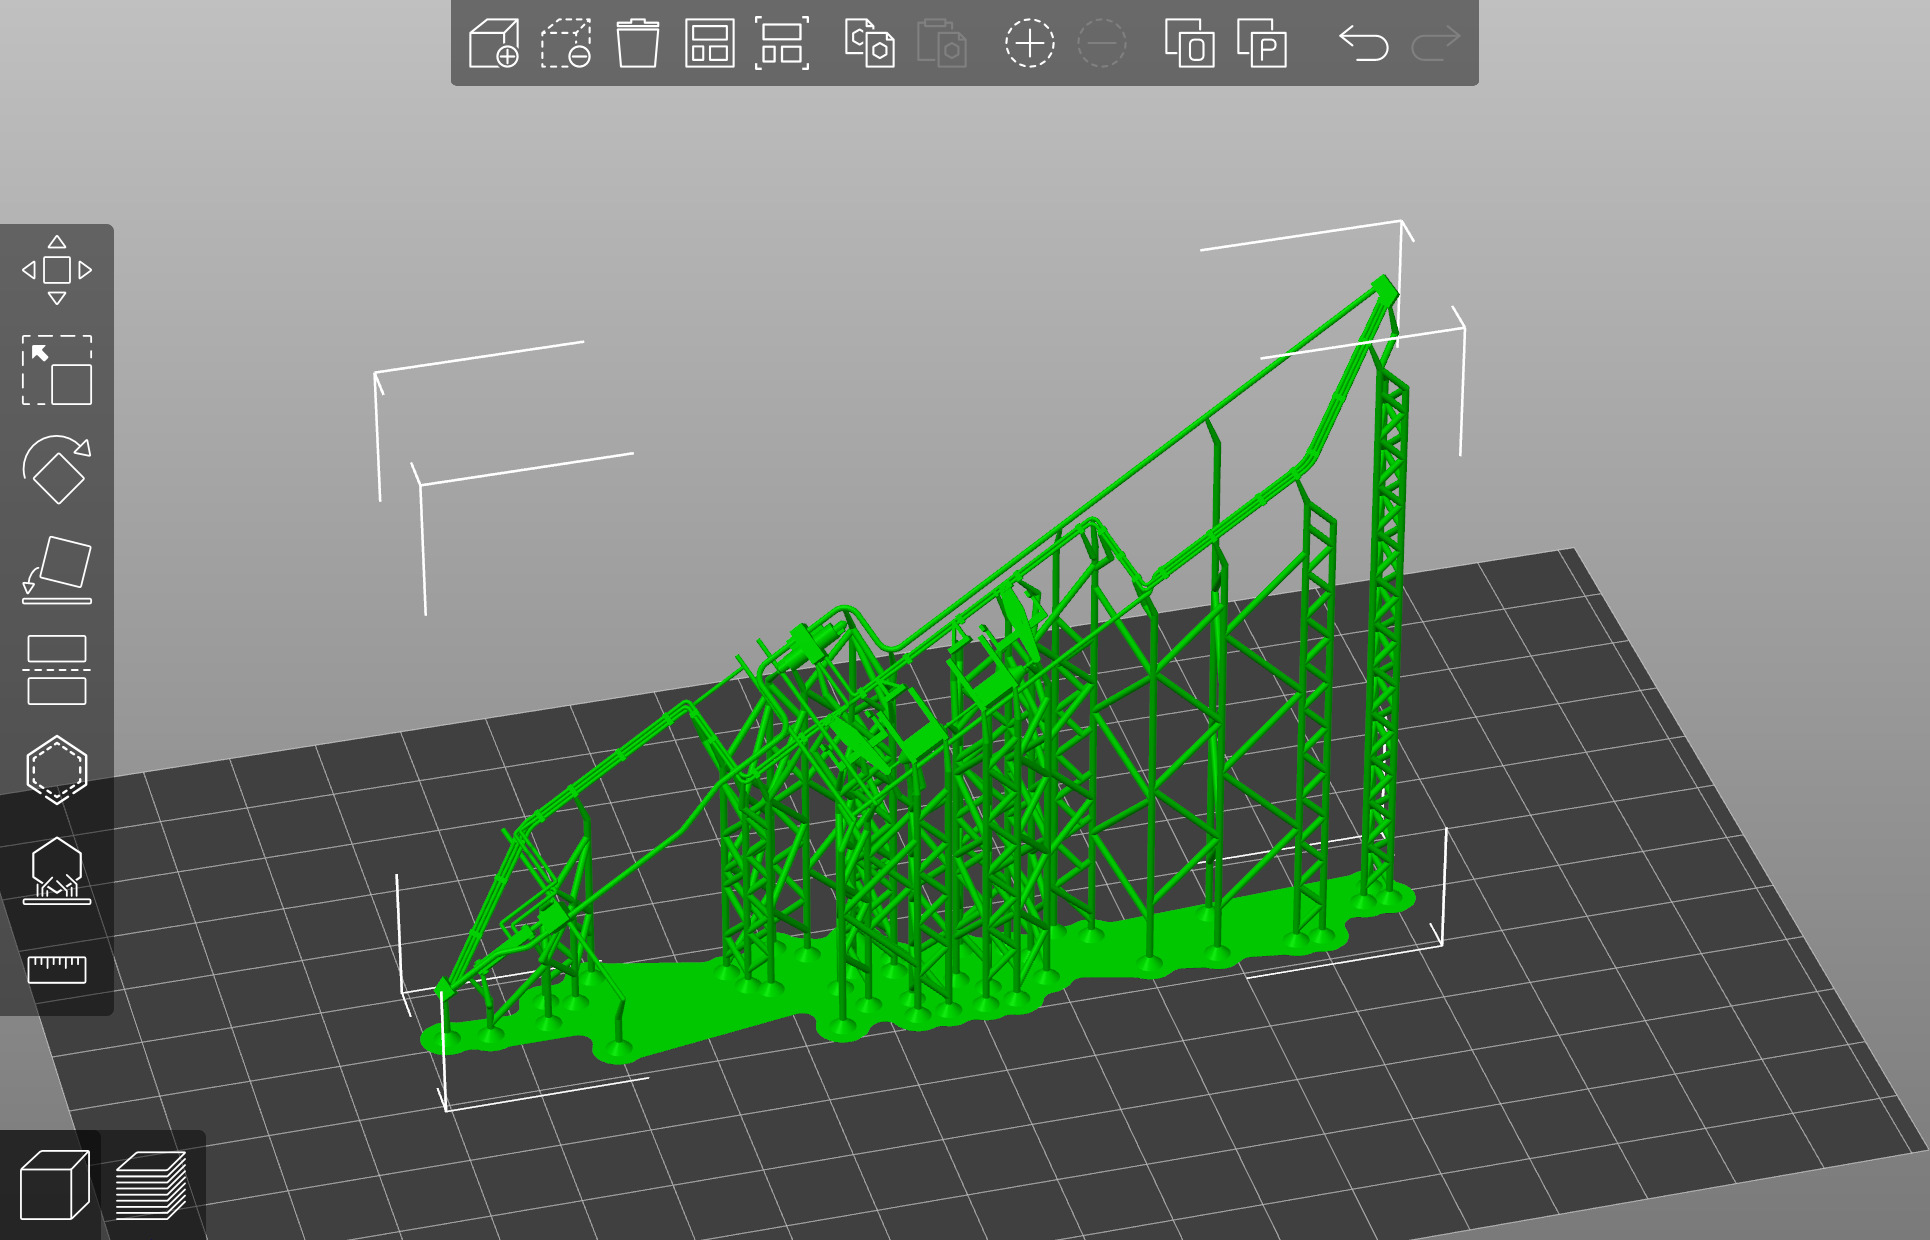
Task: Click the Paste icon in toolbar
Action: [941, 44]
